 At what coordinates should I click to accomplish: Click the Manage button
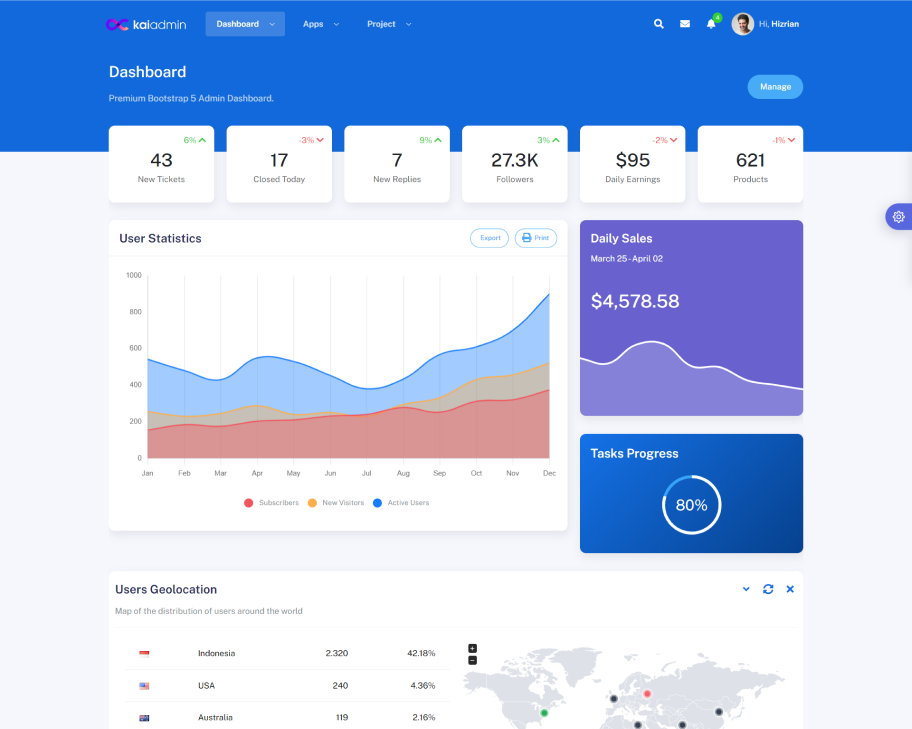pyautogui.click(x=775, y=87)
